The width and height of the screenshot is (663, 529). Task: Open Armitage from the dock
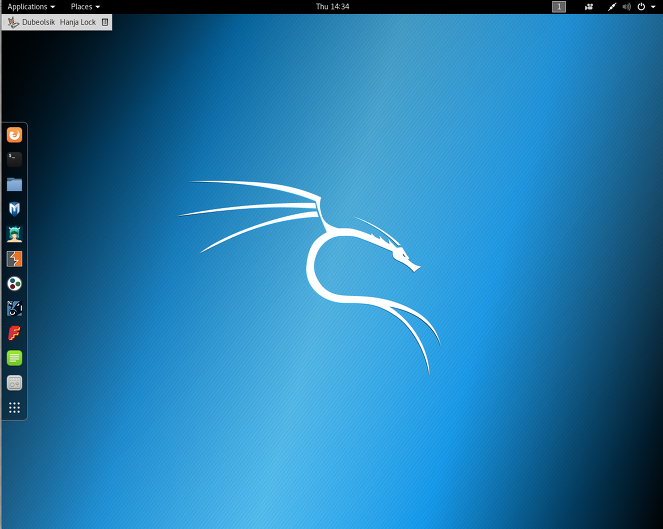tap(14, 234)
